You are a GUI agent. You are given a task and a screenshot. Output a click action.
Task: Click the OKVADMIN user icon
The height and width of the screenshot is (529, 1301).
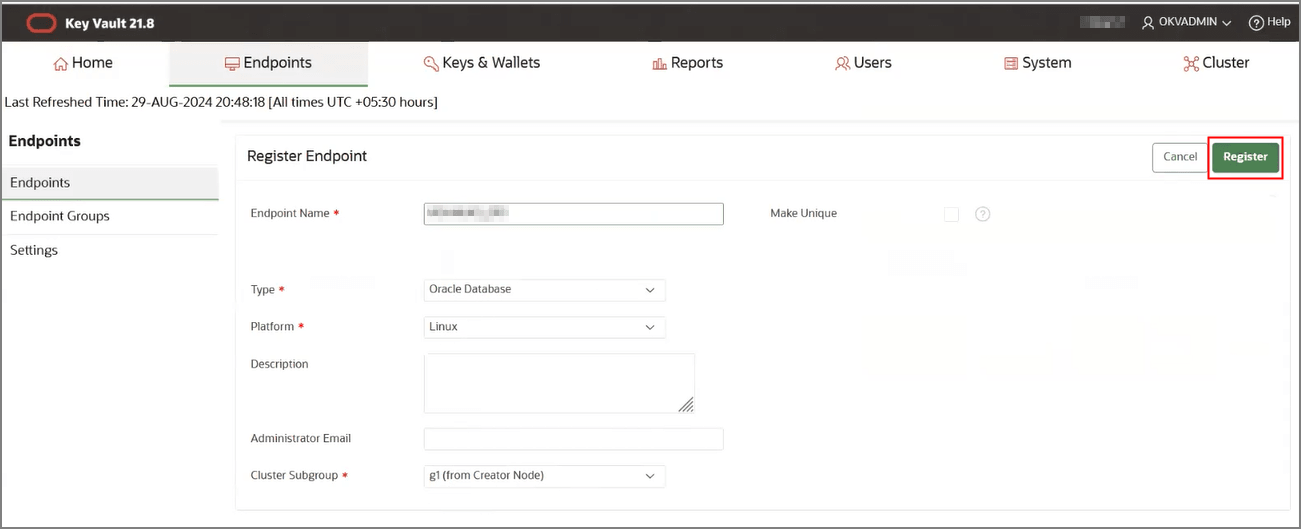[x=1148, y=22]
